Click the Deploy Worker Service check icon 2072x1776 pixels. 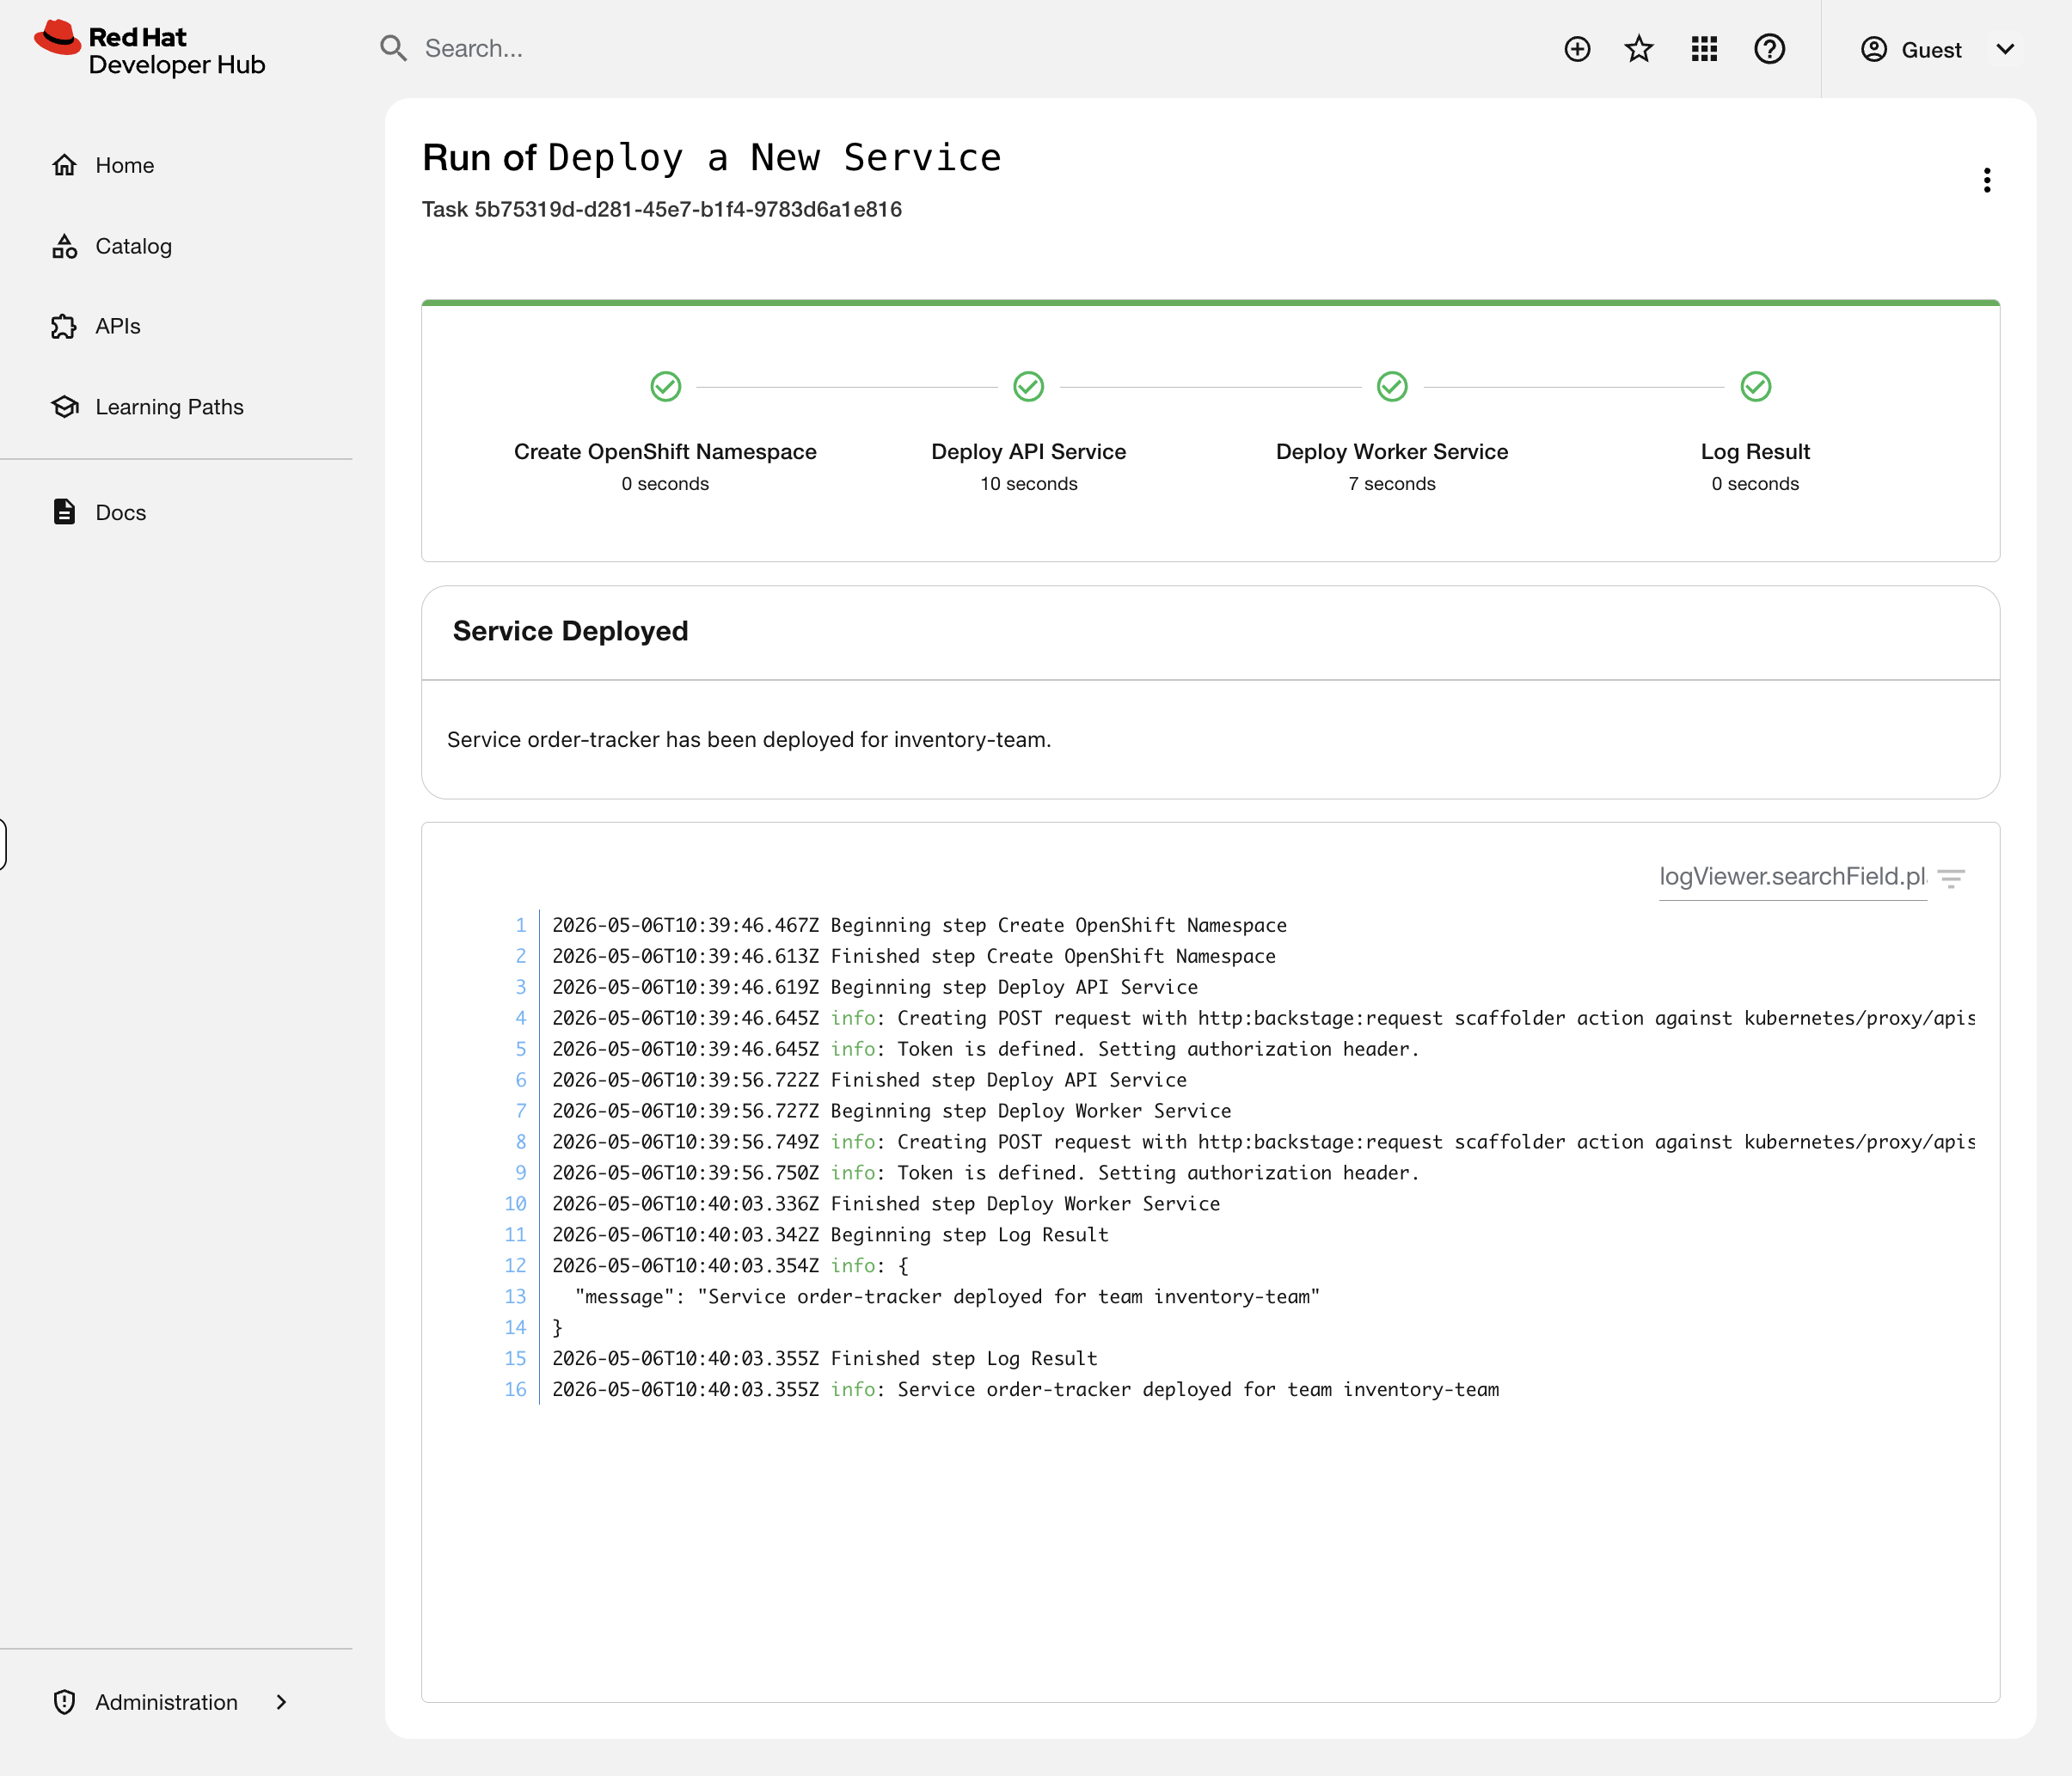tap(1392, 386)
